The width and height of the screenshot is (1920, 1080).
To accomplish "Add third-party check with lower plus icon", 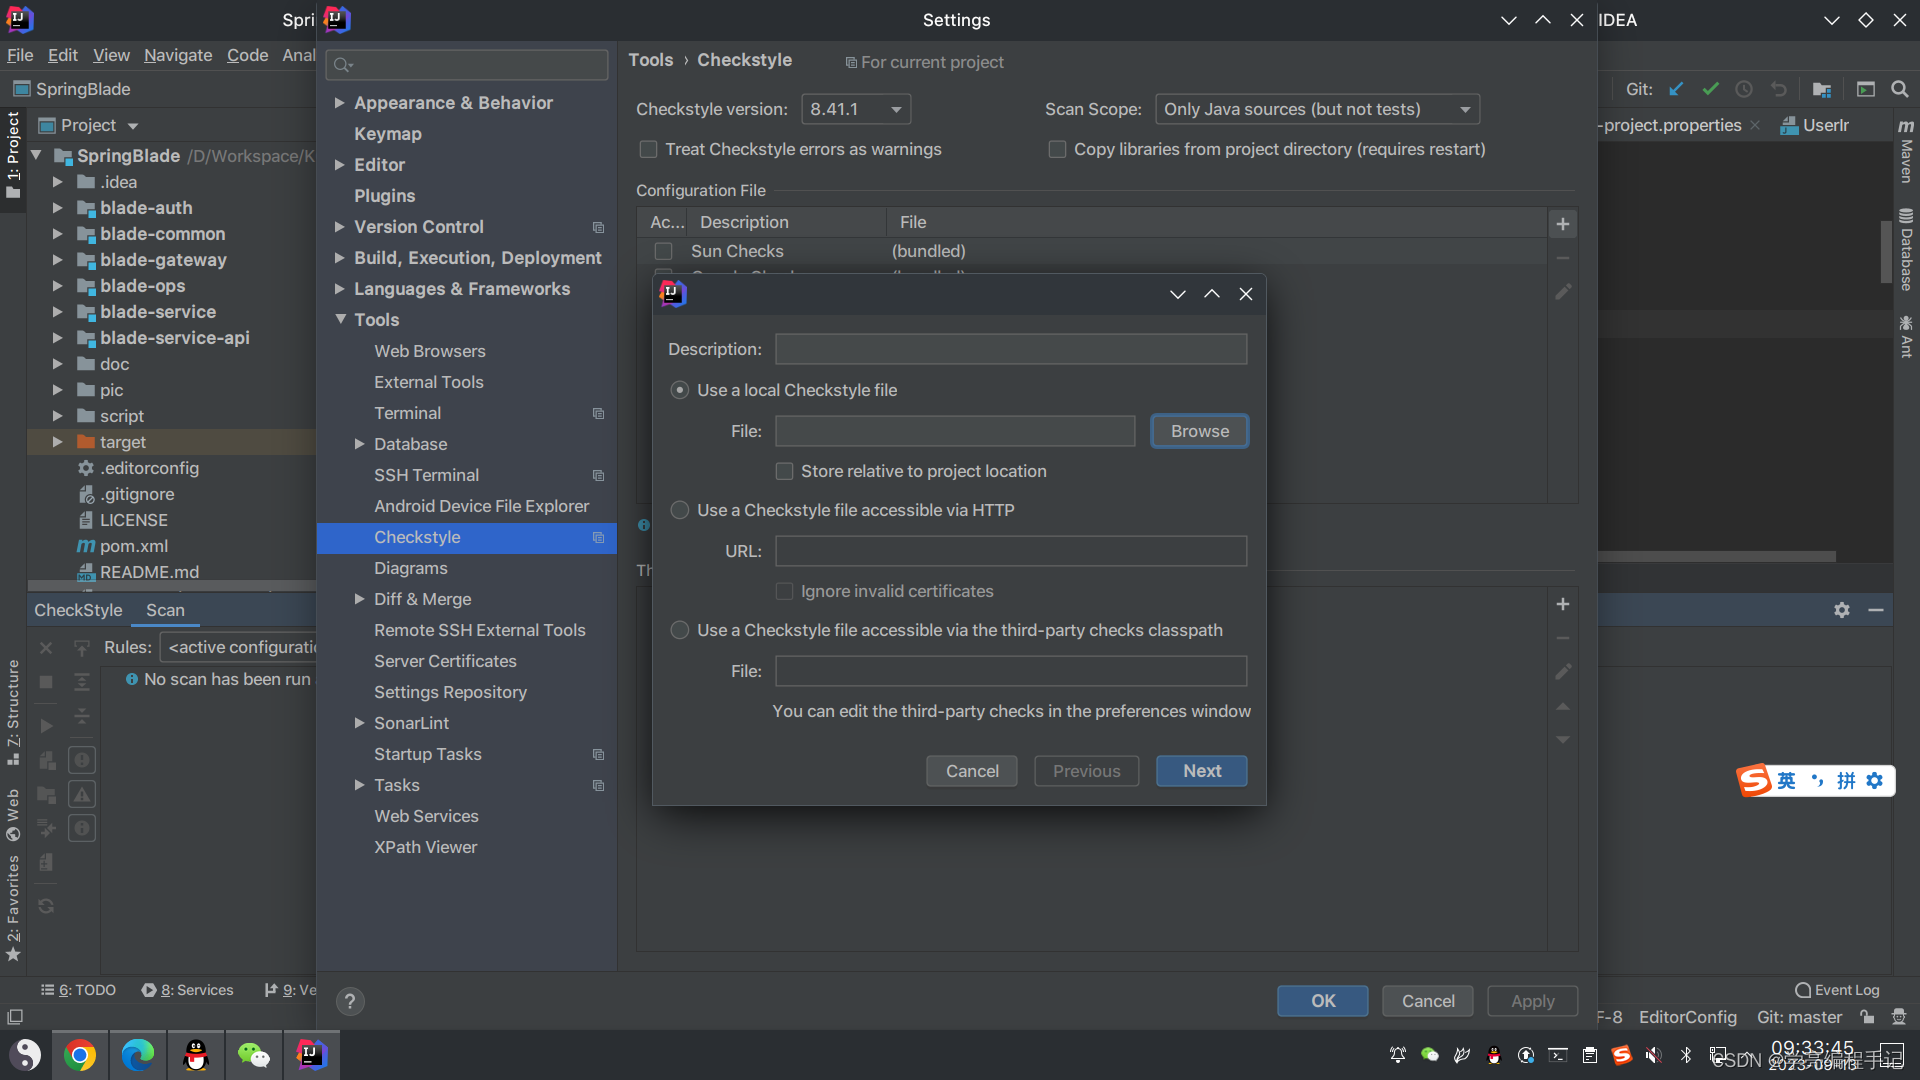I will pos(1563,604).
